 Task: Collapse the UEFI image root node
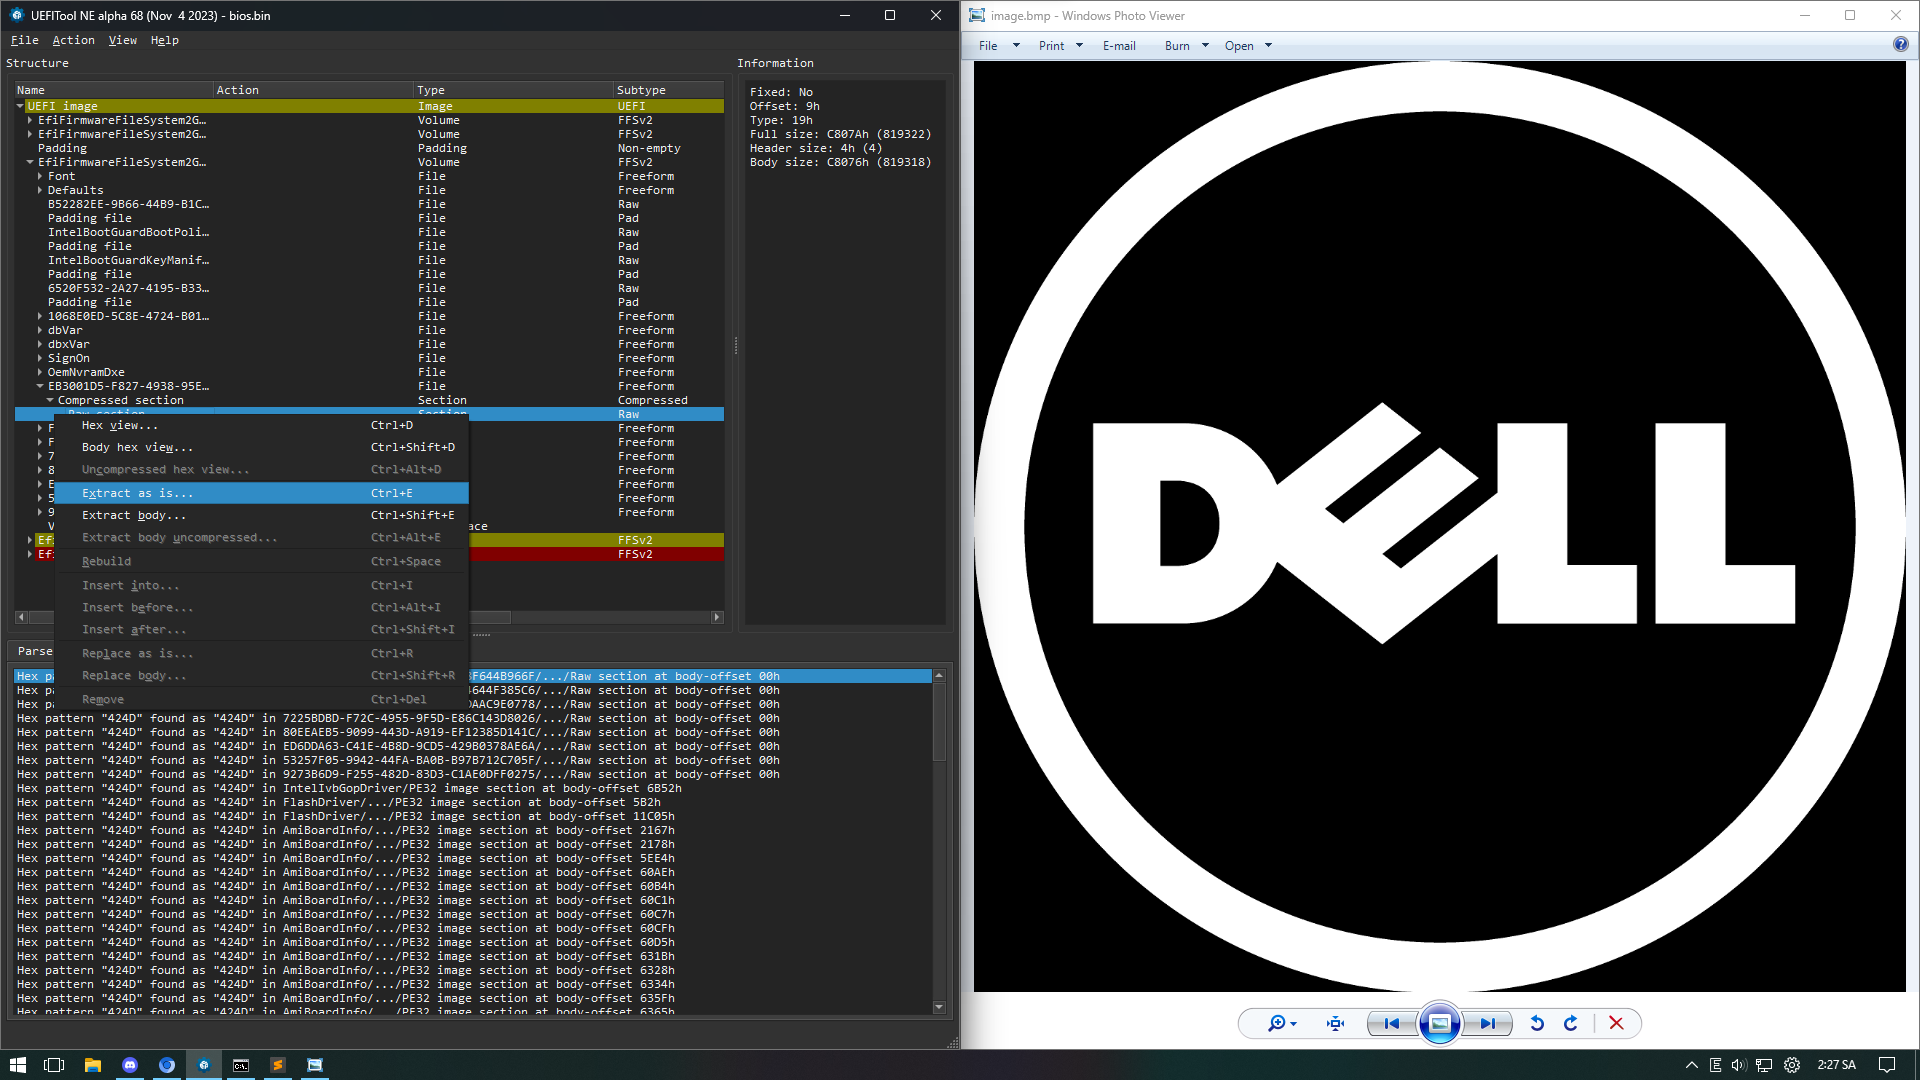pyautogui.click(x=20, y=106)
